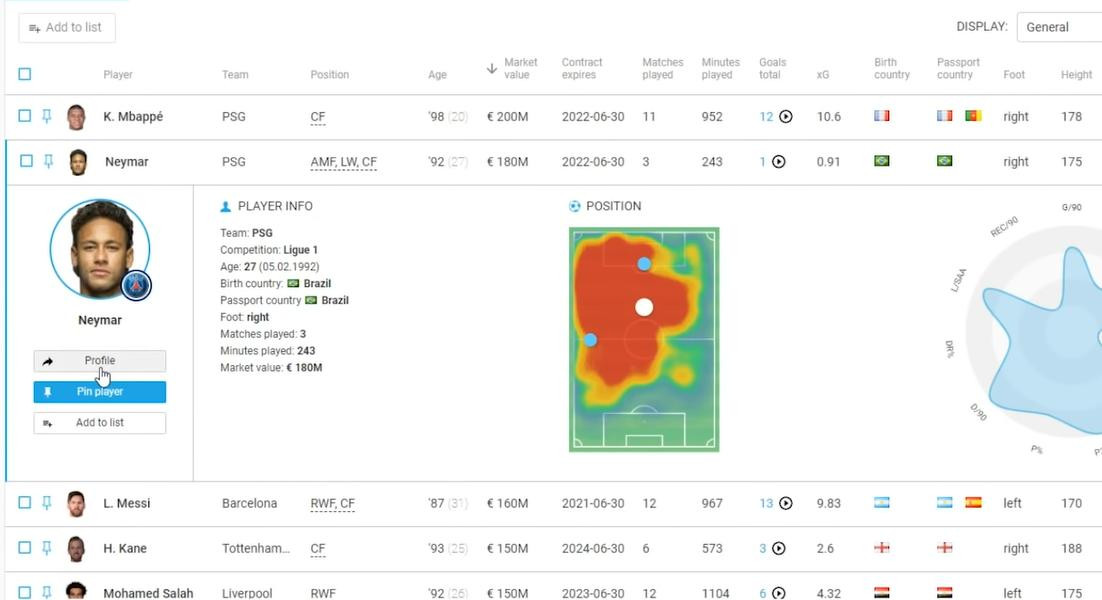Click the K. Mbappé player name
This screenshot has width=1102, height=600.
tap(133, 117)
